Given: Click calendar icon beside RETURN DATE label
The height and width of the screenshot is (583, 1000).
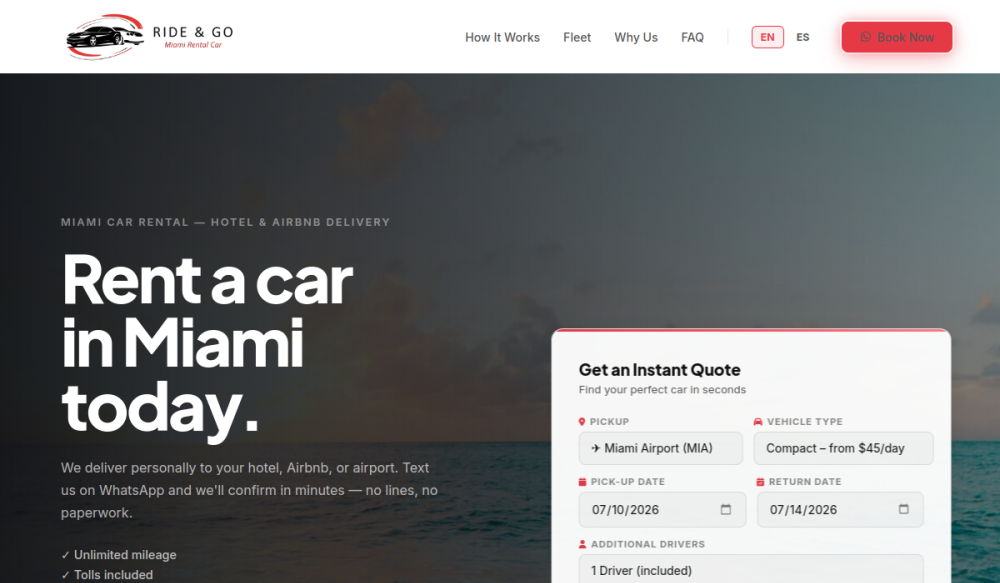Looking at the screenshot, I should click(760, 482).
